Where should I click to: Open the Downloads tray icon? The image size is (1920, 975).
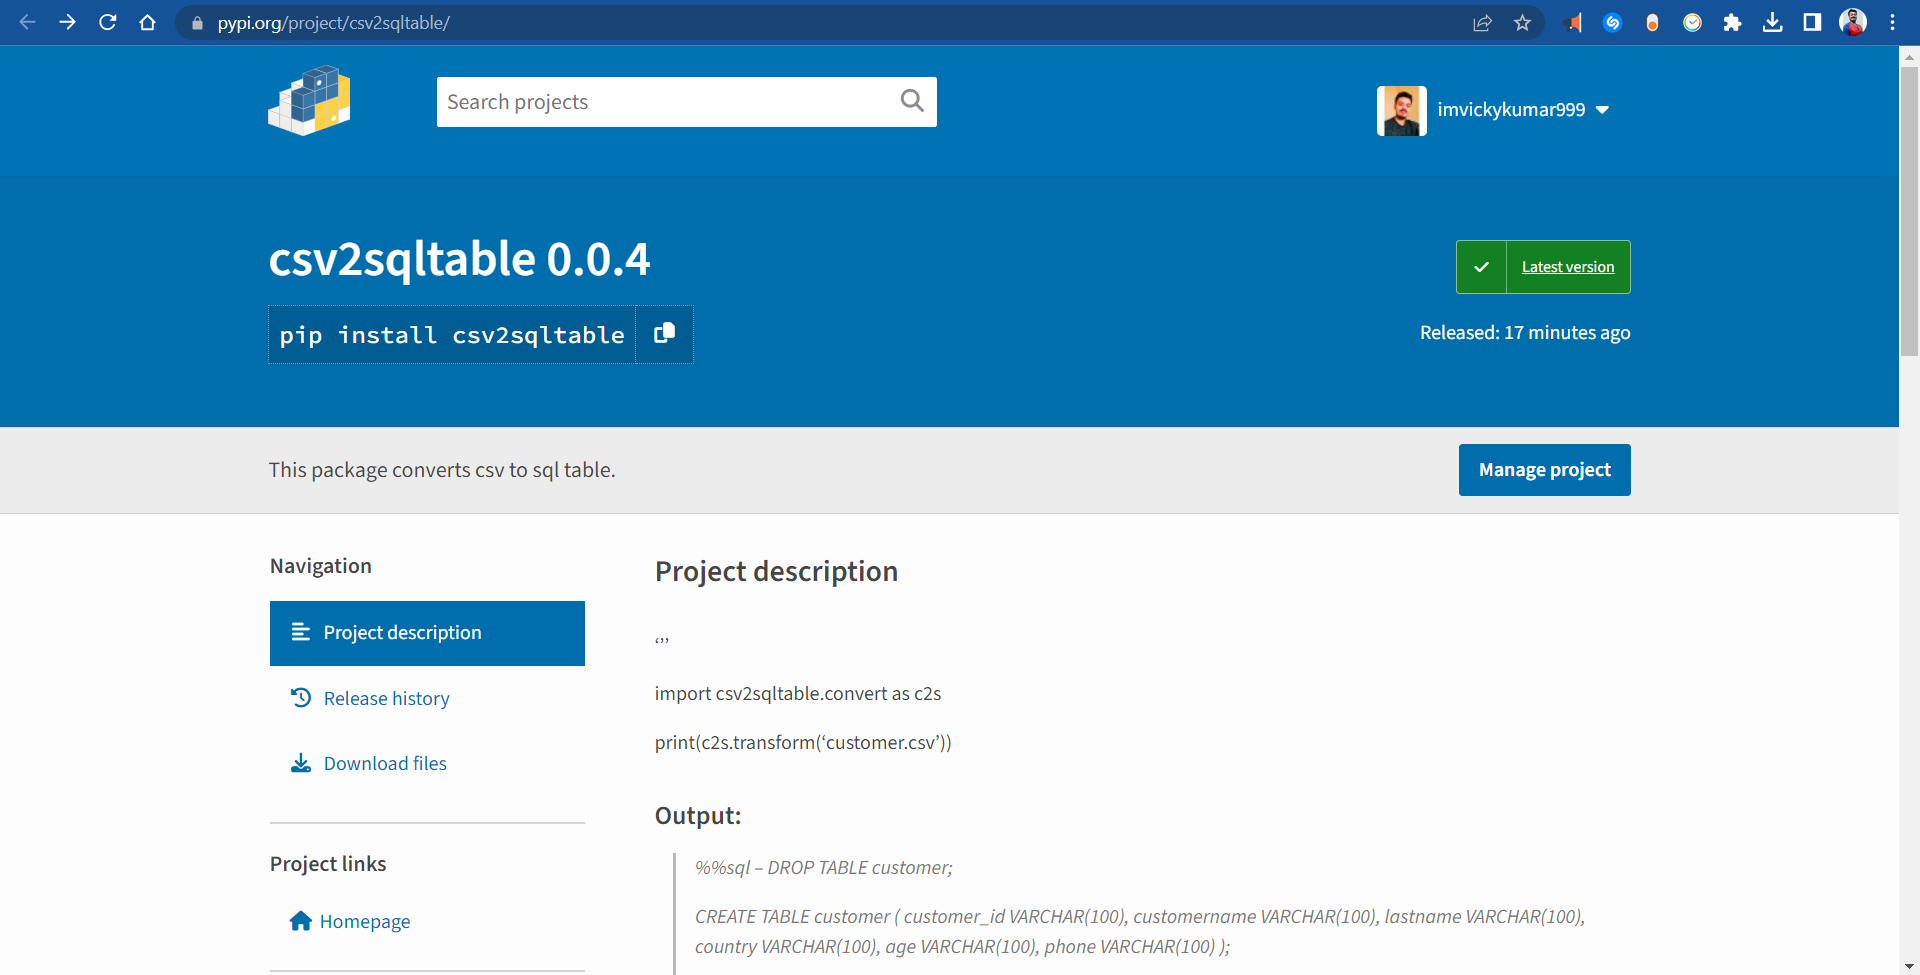click(x=1773, y=22)
